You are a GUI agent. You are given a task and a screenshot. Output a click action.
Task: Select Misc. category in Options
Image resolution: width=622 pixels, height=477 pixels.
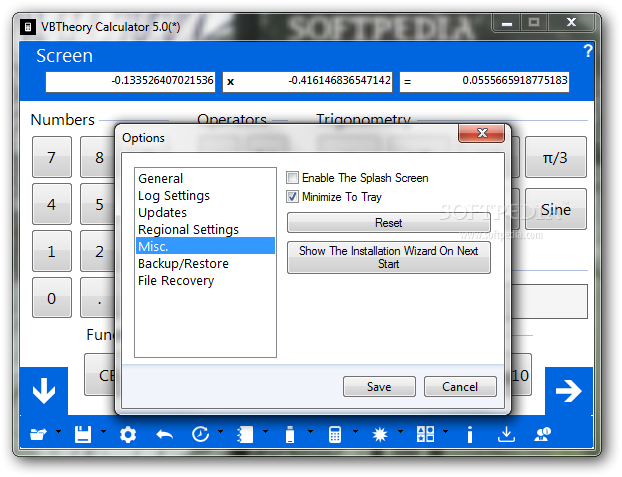pos(205,246)
